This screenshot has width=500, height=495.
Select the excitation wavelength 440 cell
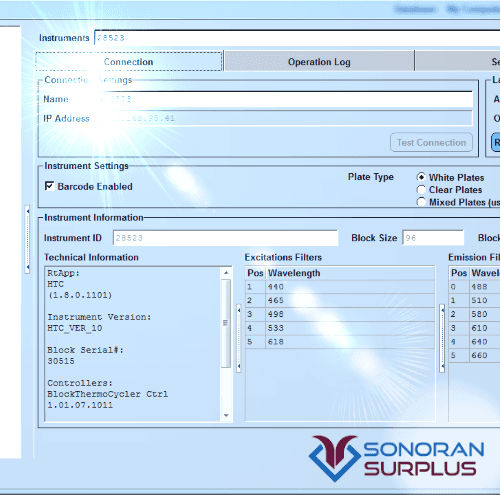350,287
